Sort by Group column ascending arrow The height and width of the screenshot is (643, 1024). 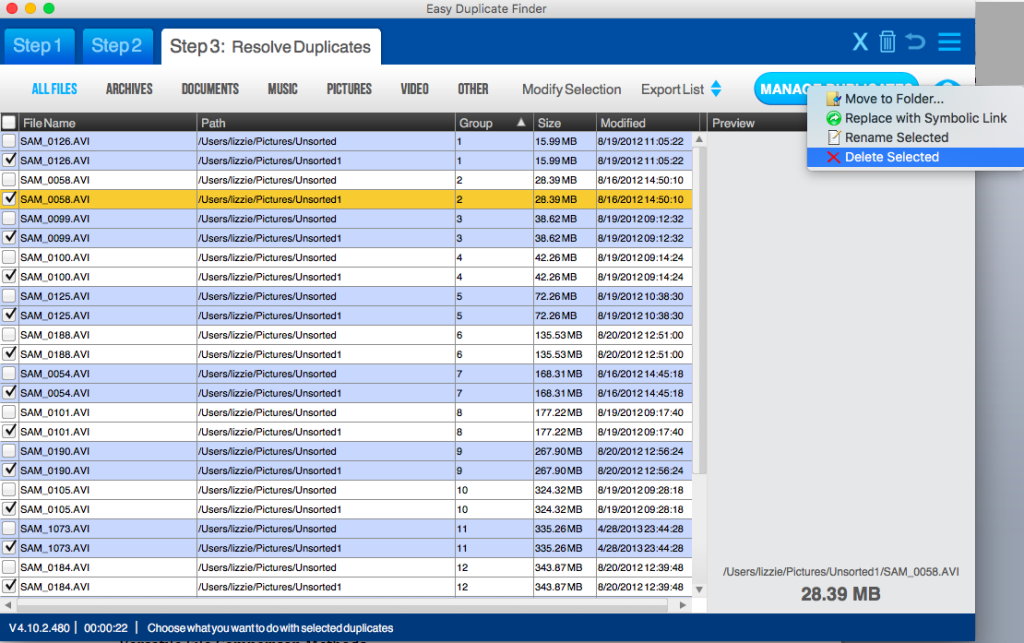click(520, 122)
